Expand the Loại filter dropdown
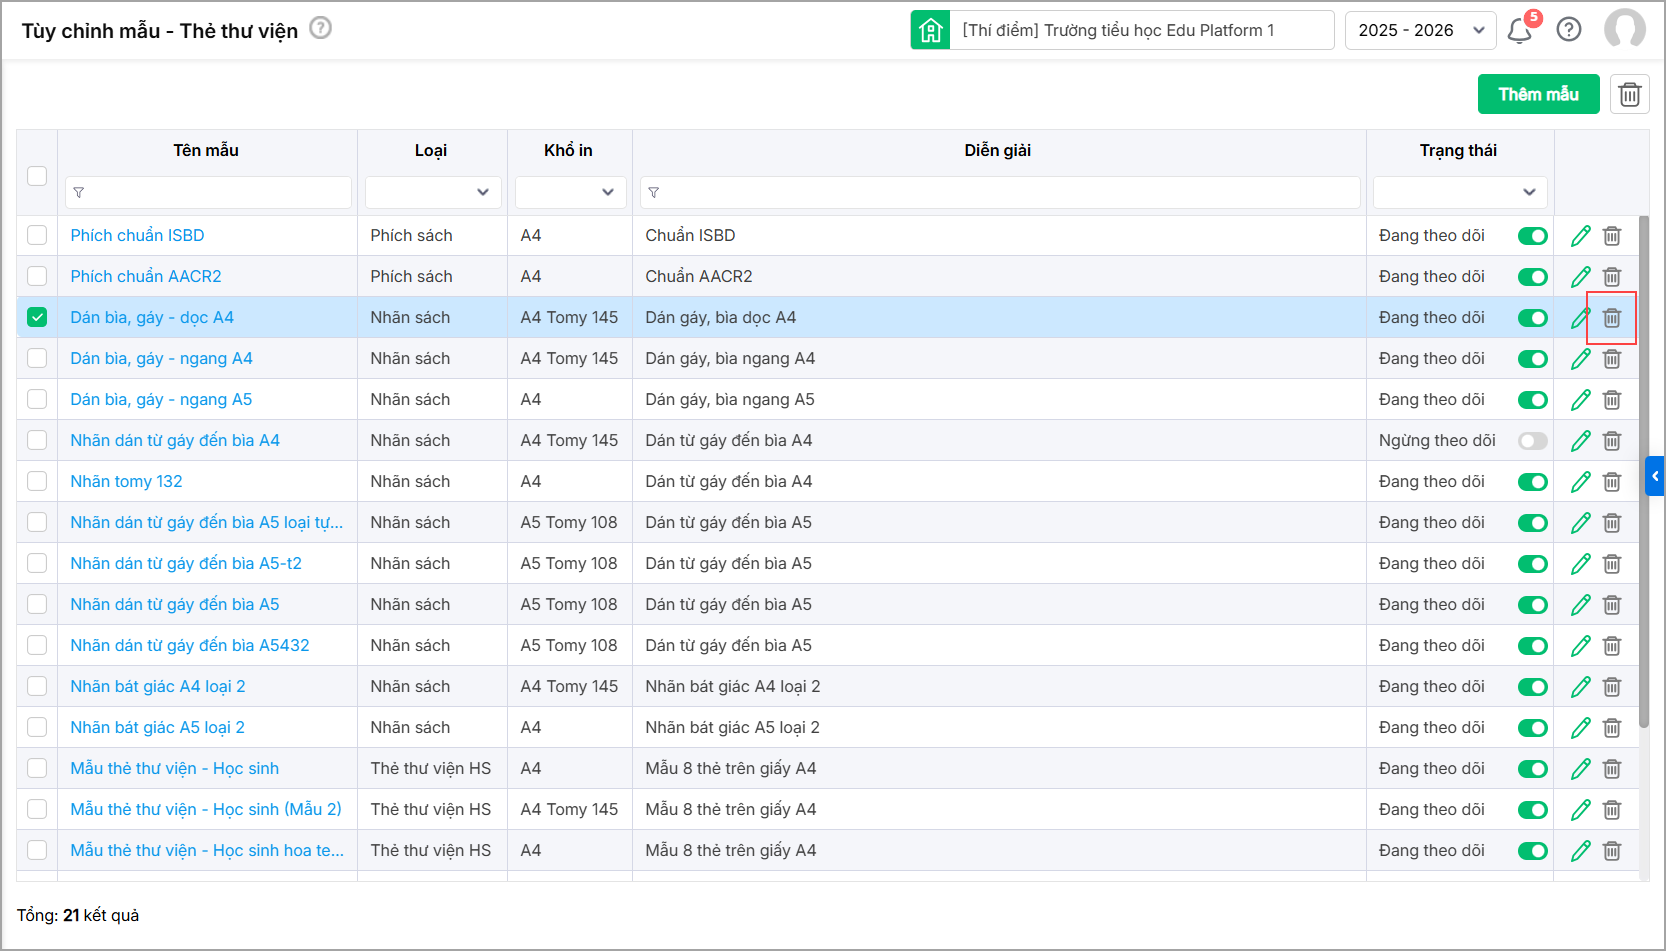The image size is (1666, 951). tap(432, 192)
